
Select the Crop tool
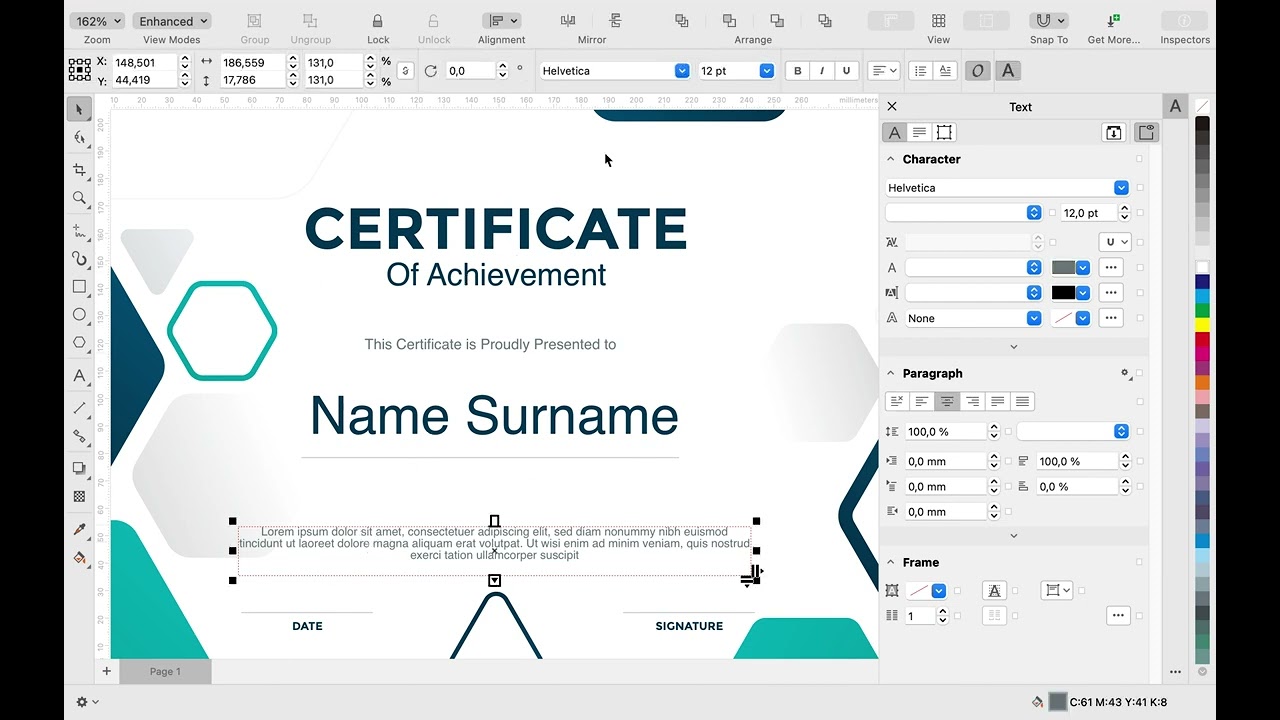(79, 169)
